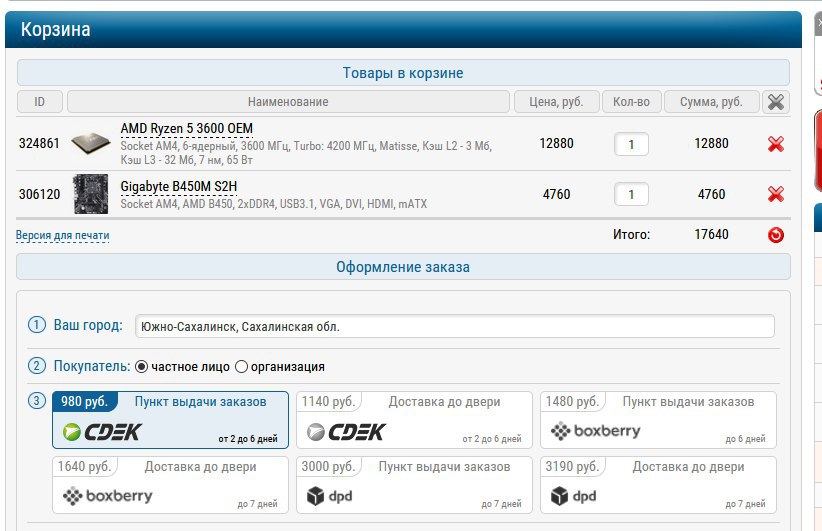Choose Boxberry pickup point for 1480 руб.
This screenshot has height=531, width=822.
click(x=658, y=420)
